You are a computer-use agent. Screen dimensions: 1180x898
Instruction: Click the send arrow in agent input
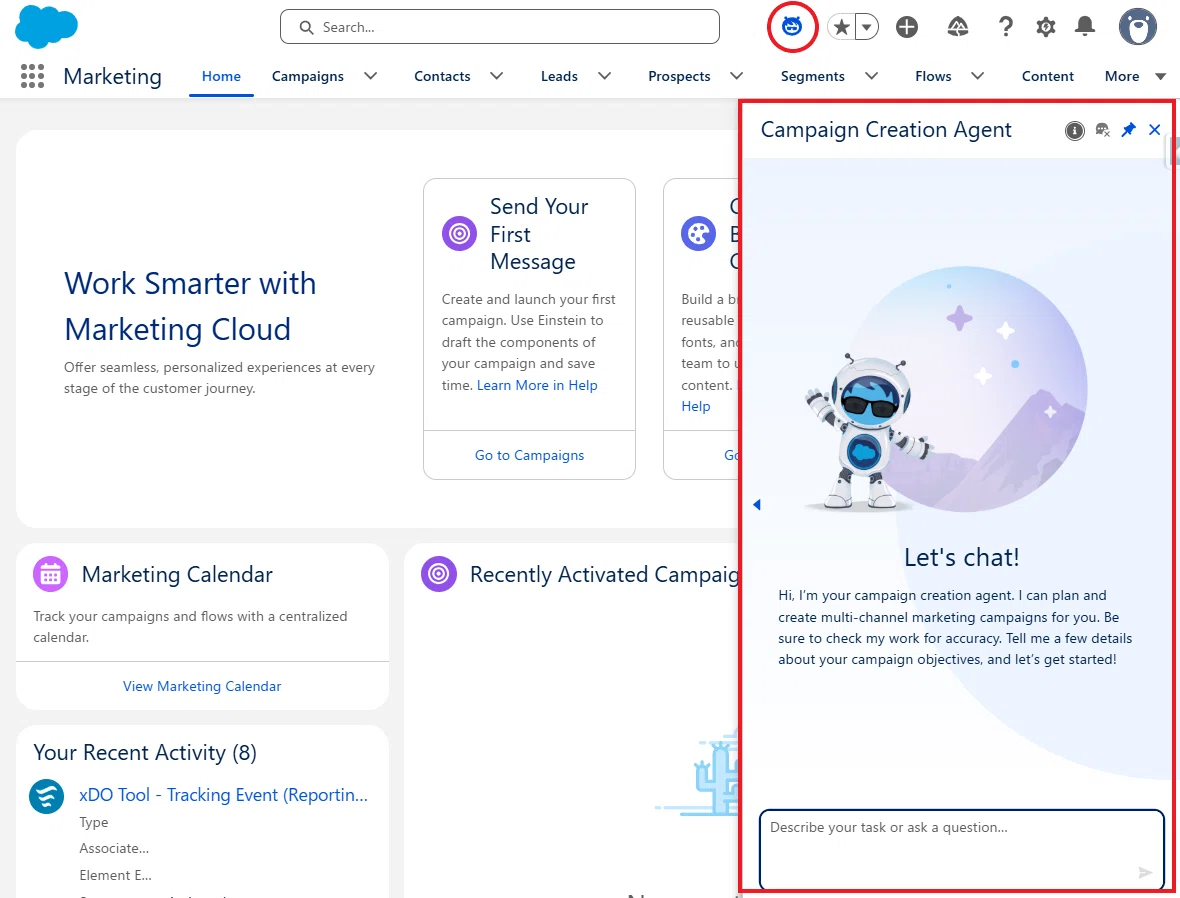pyautogui.click(x=1145, y=872)
